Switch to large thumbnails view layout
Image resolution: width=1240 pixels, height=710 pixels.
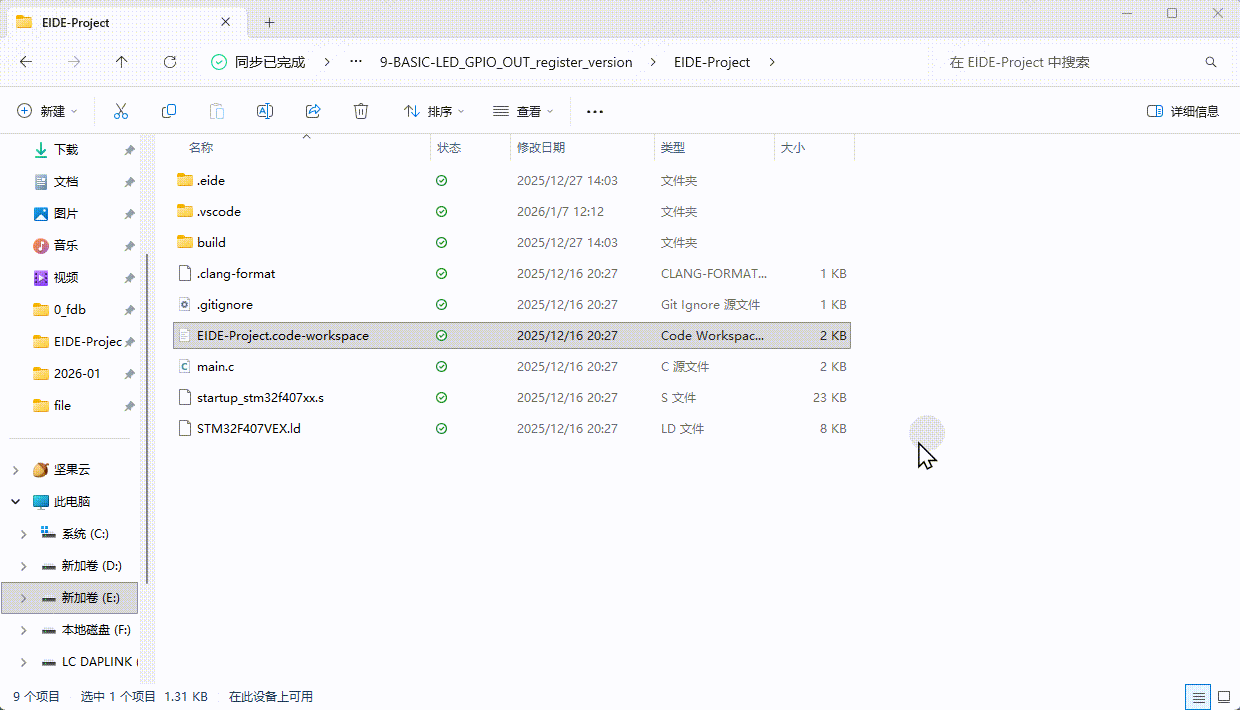pyautogui.click(x=1223, y=696)
